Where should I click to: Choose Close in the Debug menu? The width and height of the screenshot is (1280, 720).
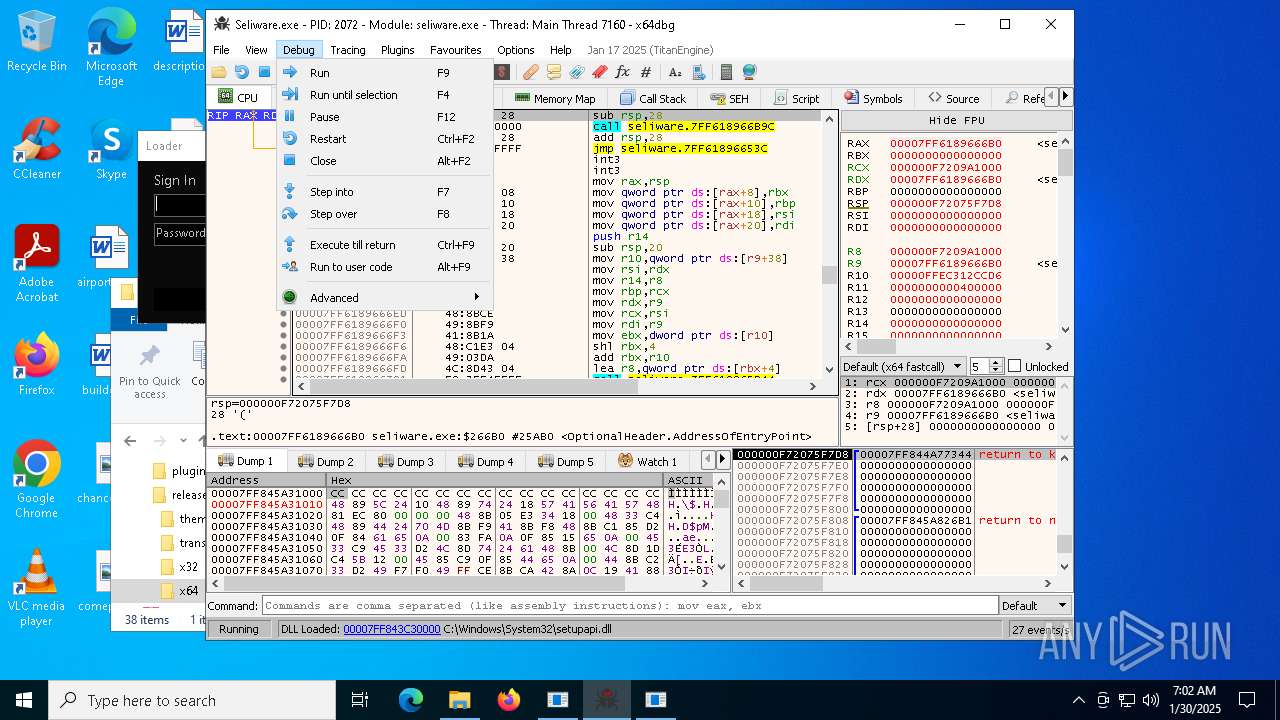point(384,161)
